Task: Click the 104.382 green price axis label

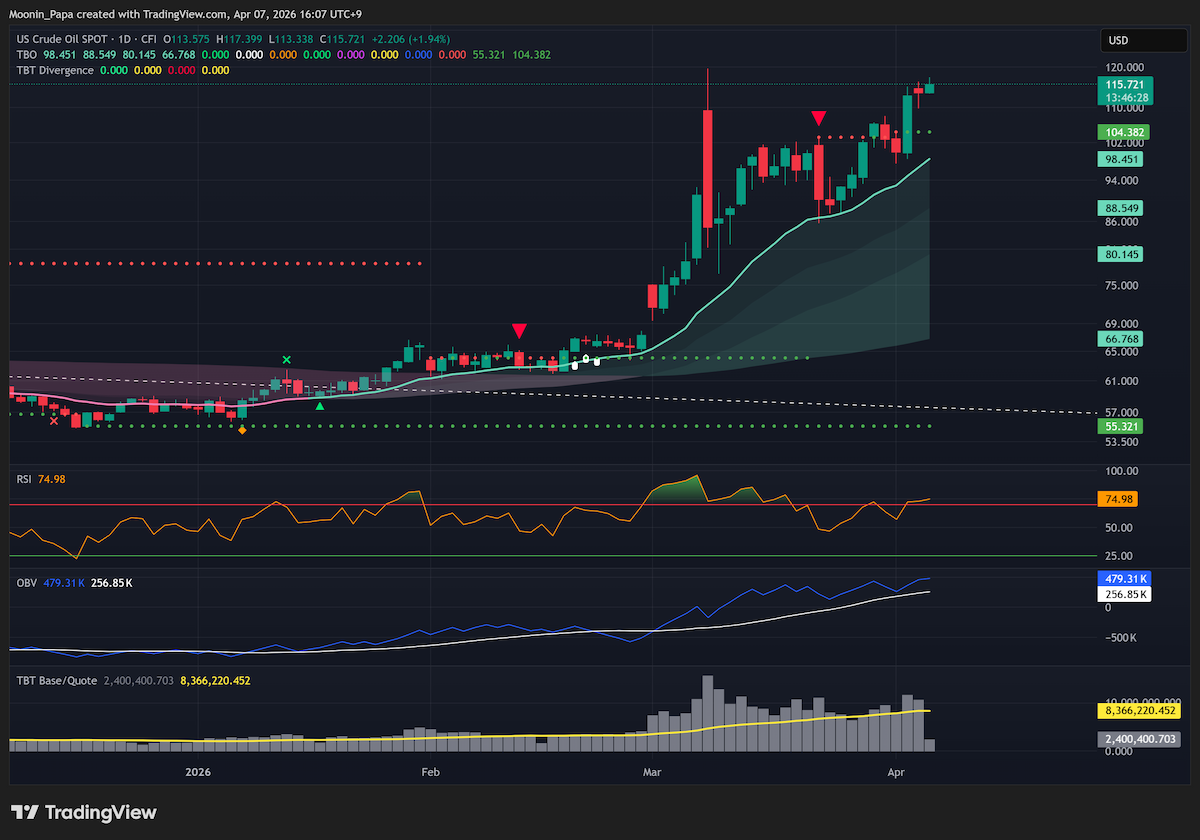Action: [1126, 132]
